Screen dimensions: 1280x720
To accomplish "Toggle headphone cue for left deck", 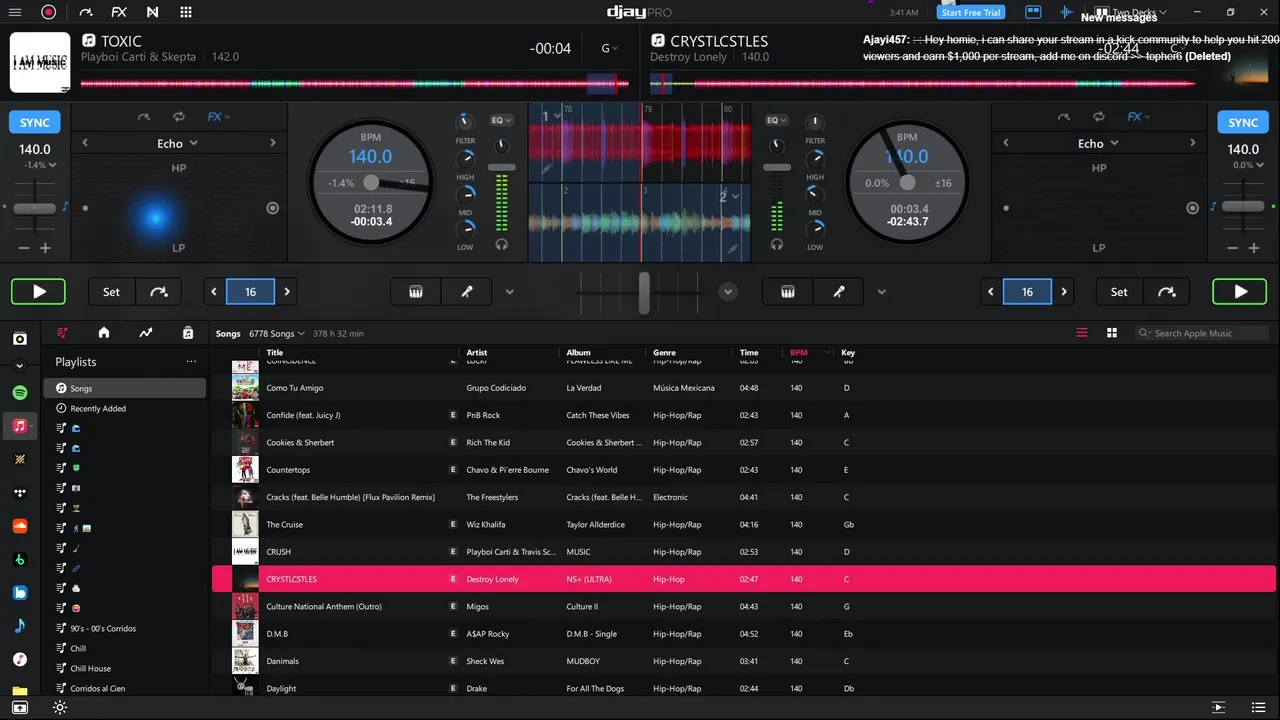I will coord(501,244).
